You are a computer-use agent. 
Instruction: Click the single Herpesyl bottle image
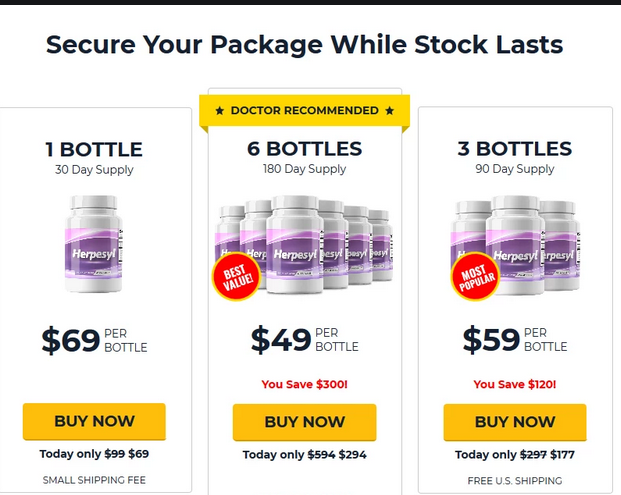(94, 244)
